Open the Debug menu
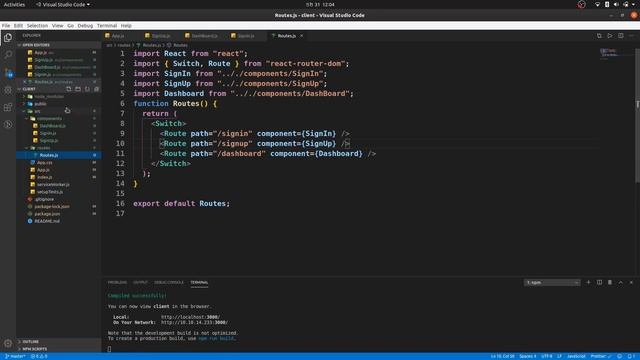Viewport: 640px width, 360px height. pos(85,25)
